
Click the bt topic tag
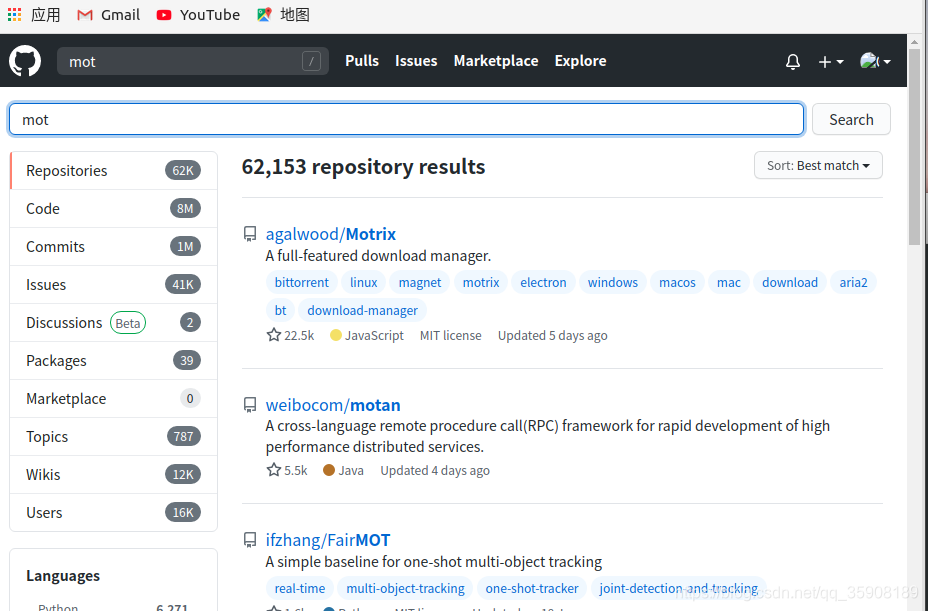pos(280,310)
